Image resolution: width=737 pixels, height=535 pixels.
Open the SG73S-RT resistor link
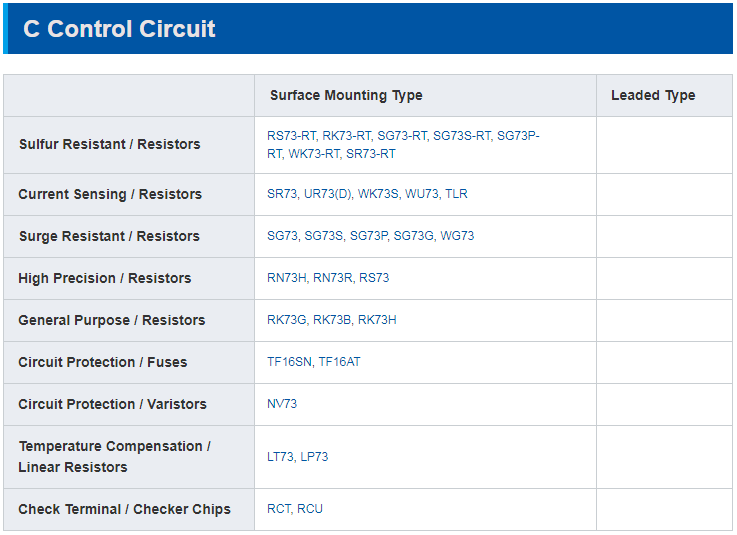click(x=462, y=136)
